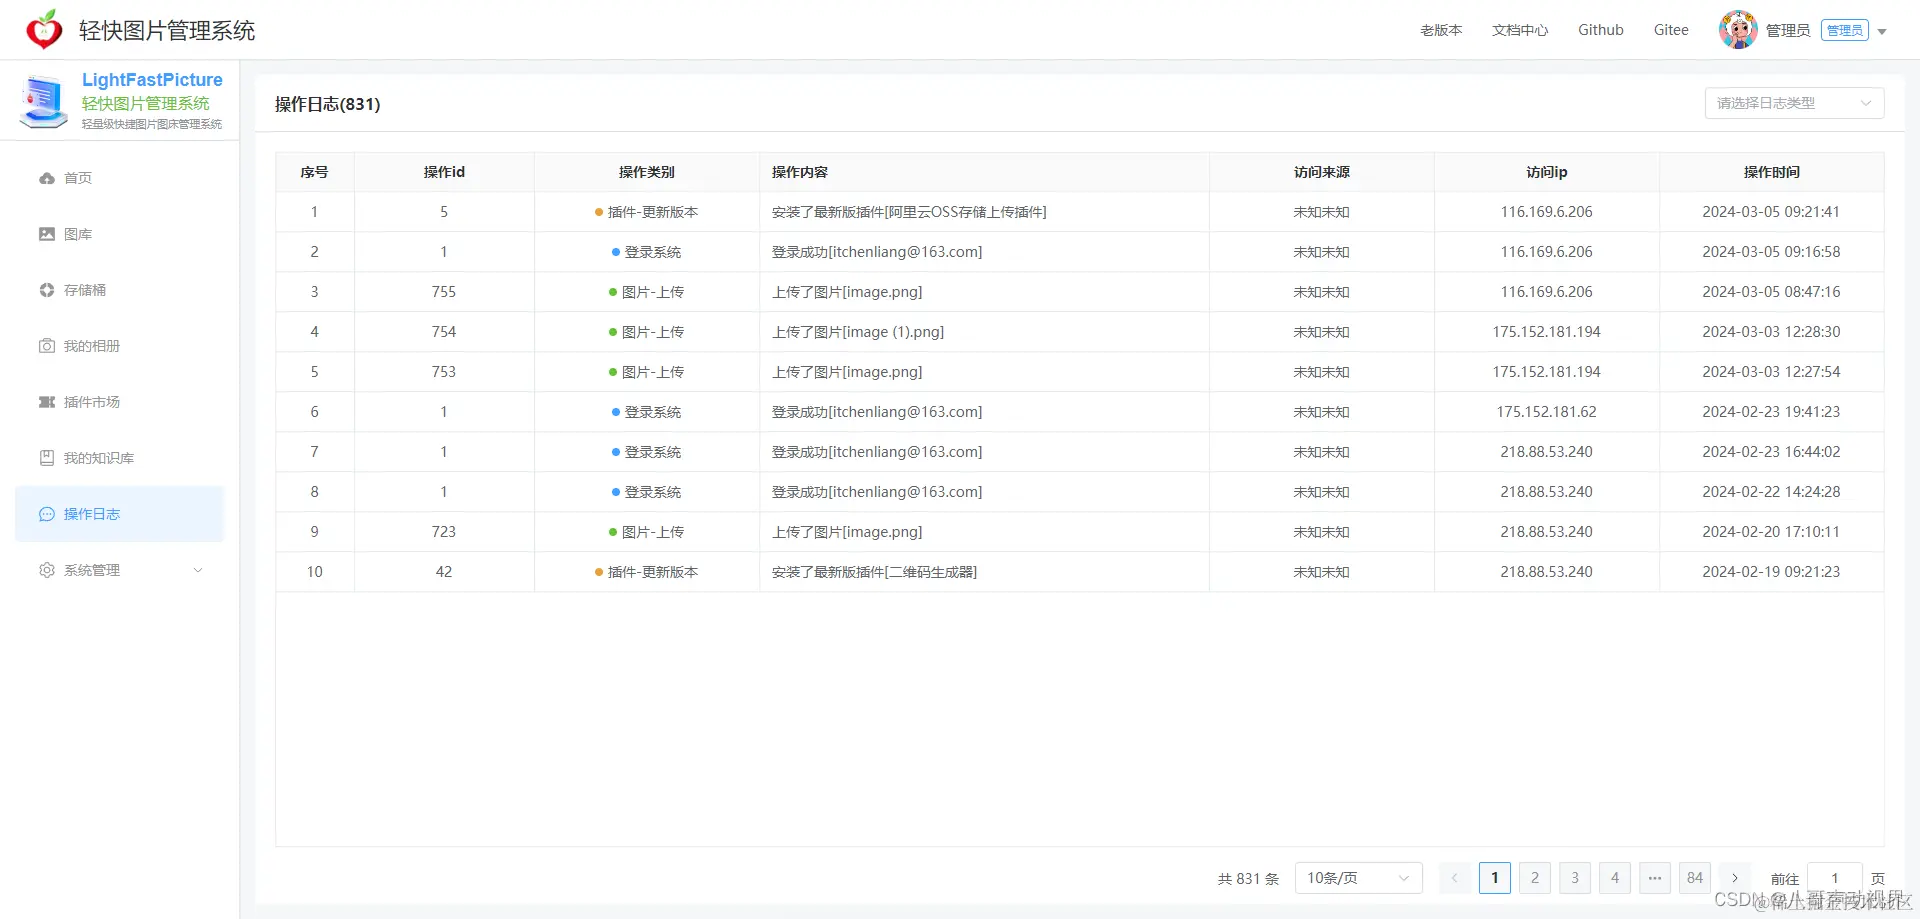Go to the previous page arrow
Image resolution: width=1920 pixels, height=919 pixels.
click(1455, 878)
